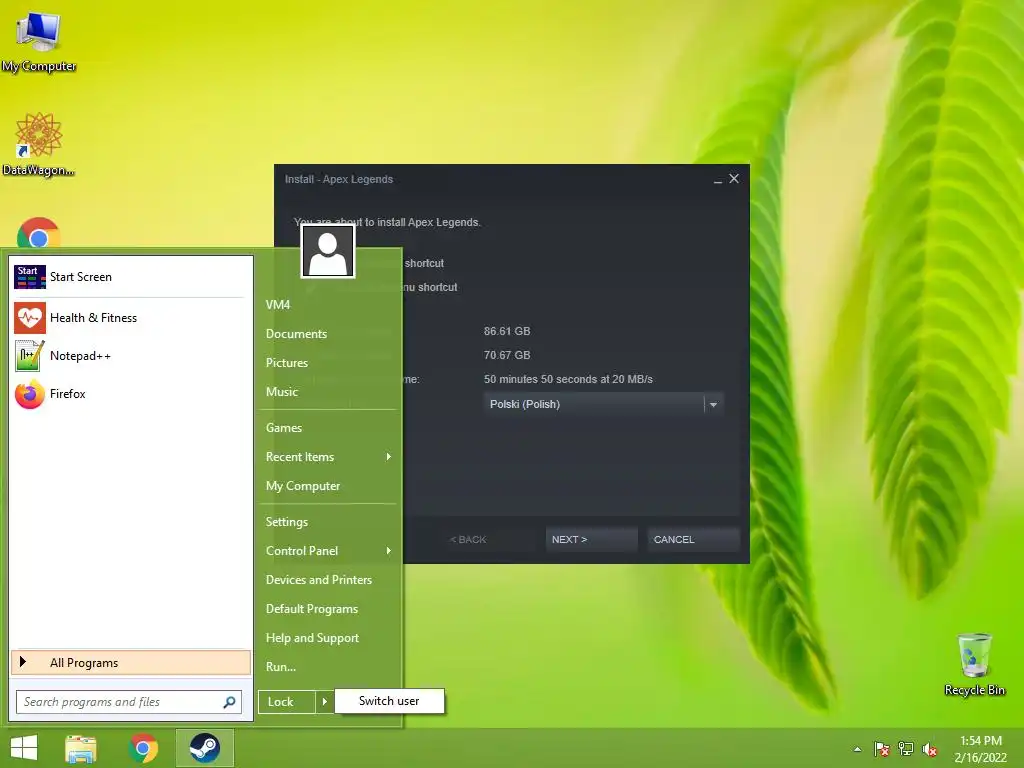Click the user account picture
This screenshot has width=1024, height=768.
(328, 251)
